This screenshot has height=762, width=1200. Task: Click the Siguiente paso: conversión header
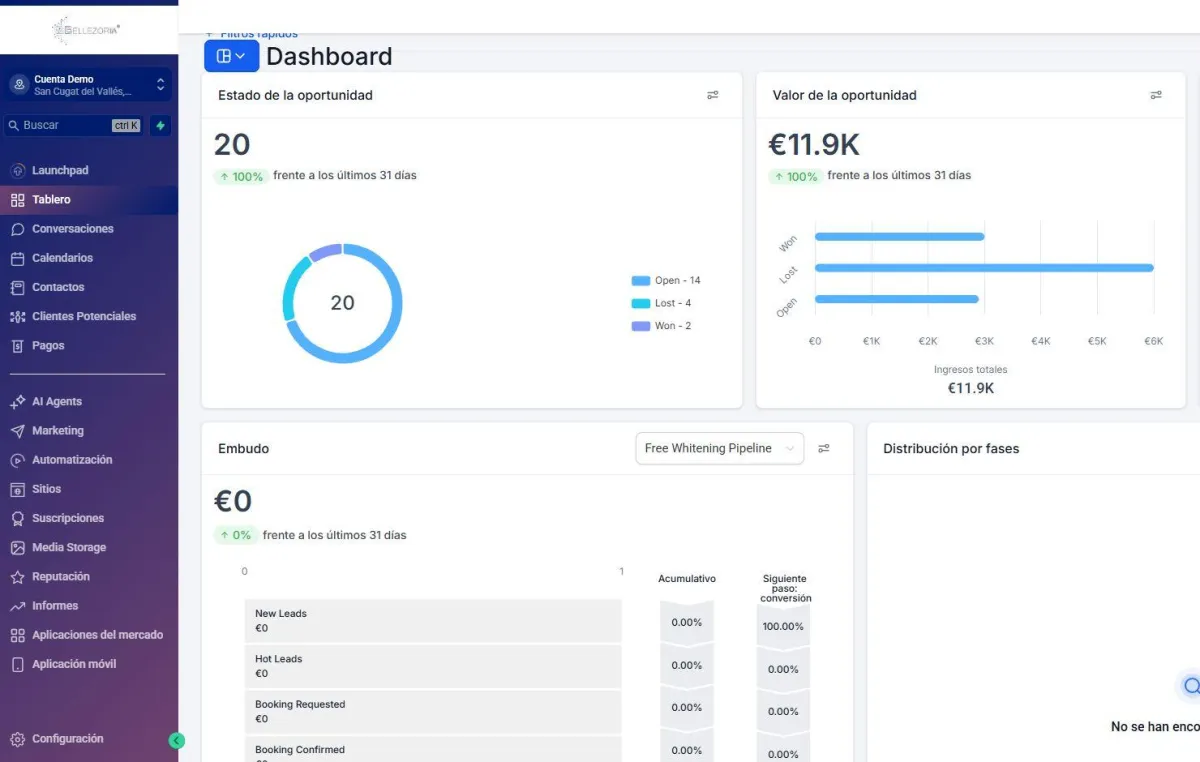pyautogui.click(x=785, y=588)
